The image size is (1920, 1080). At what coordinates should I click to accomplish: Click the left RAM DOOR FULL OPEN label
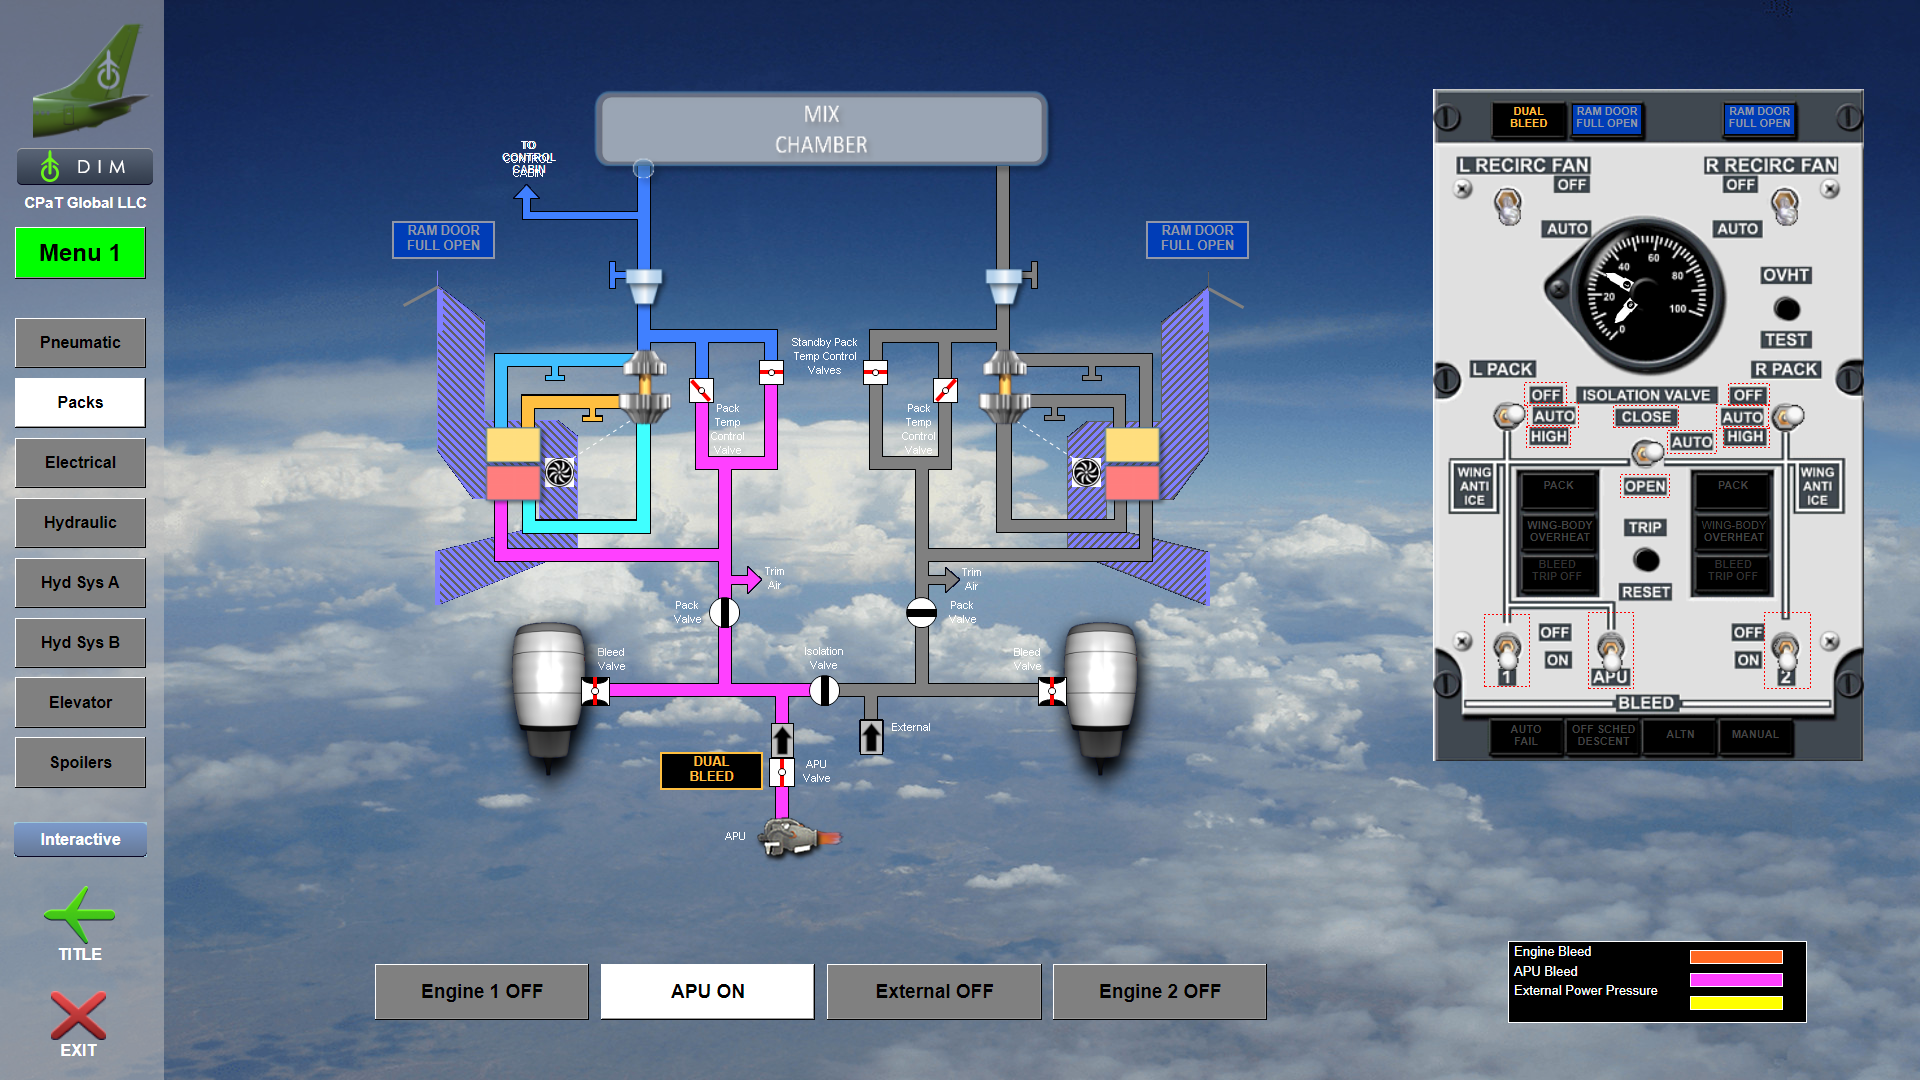tap(443, 239)
